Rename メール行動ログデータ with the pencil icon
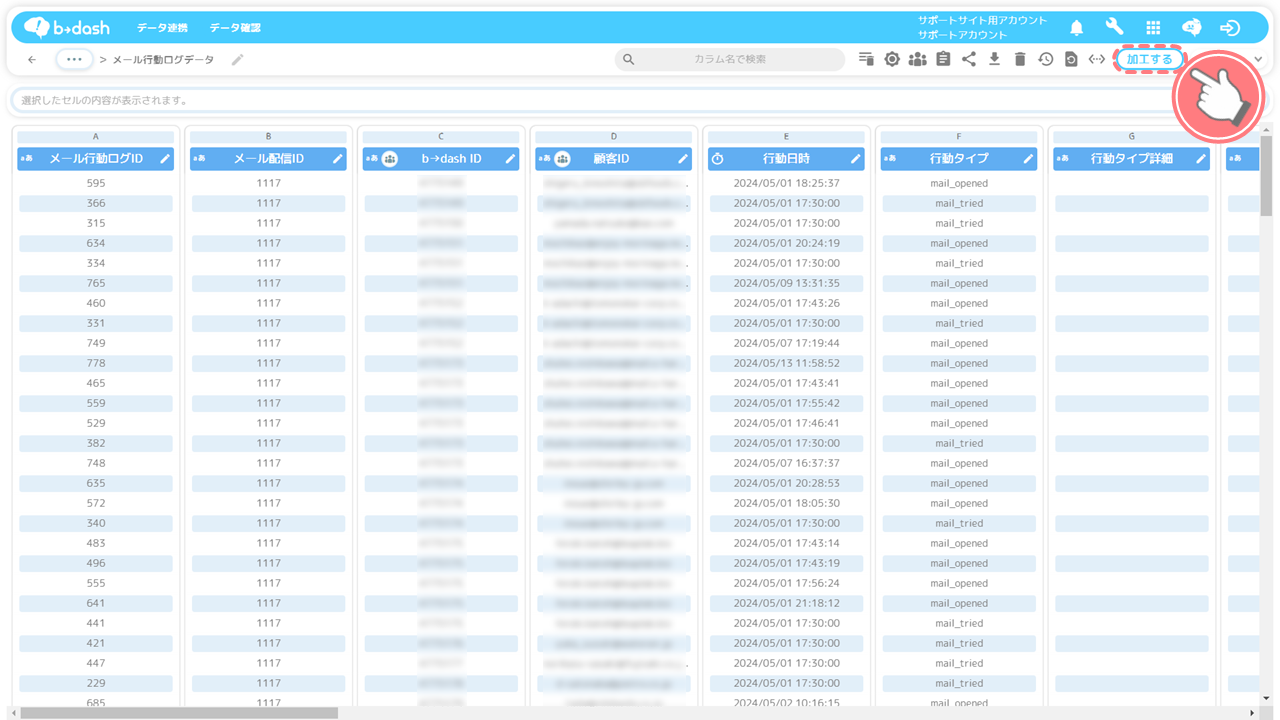This screenshot has width=1280, height=720. point(237,60)
